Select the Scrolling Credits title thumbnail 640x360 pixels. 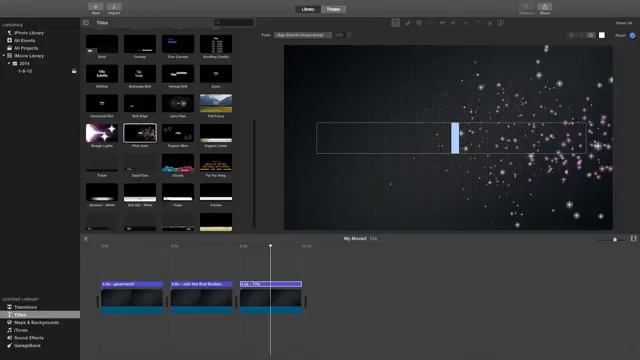tap(216, 44)
